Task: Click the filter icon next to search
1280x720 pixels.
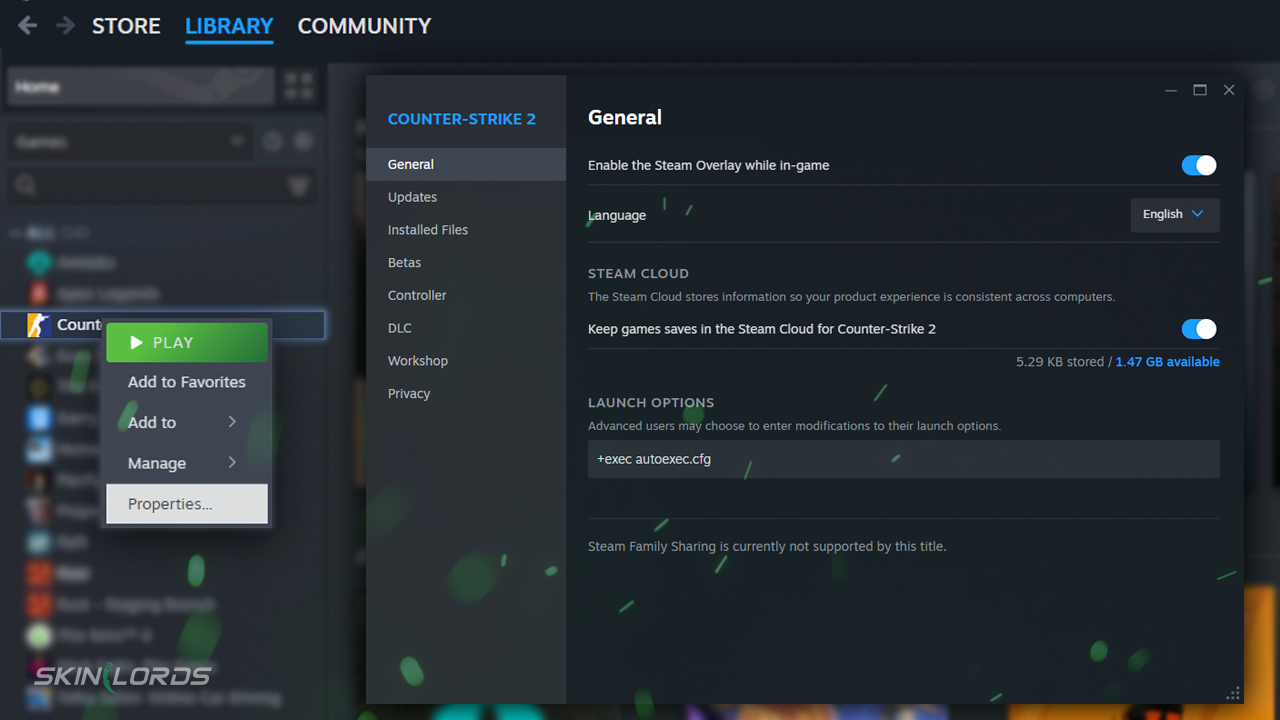Action: point(298,185)
